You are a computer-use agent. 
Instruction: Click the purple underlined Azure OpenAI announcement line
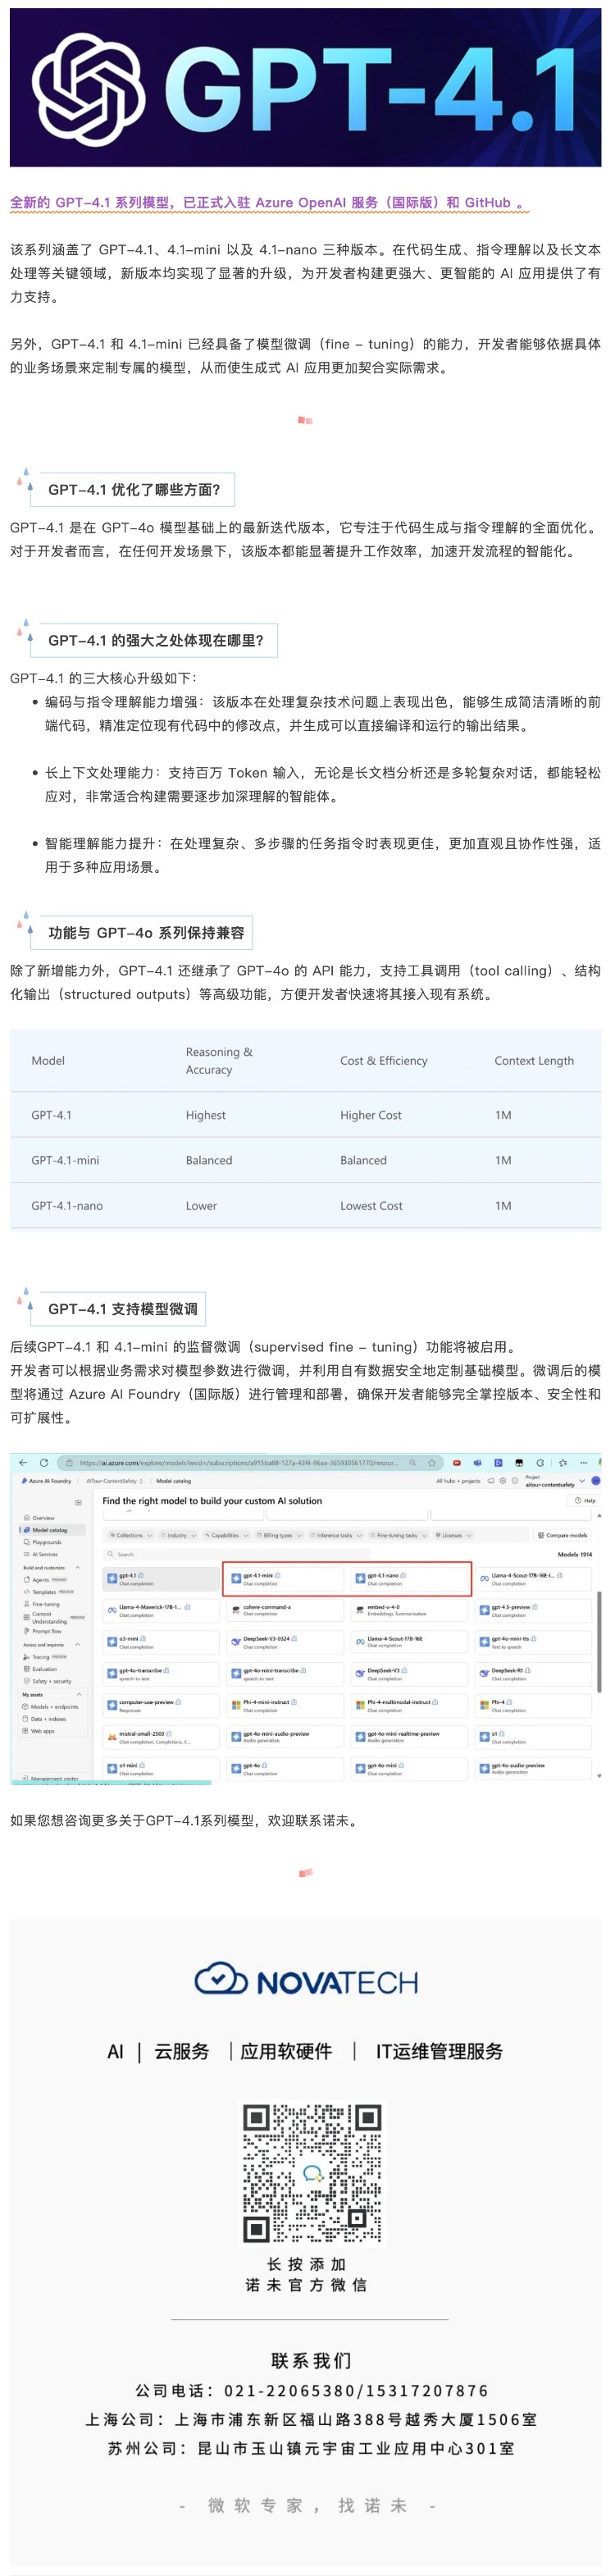click(x=268, y=203)
